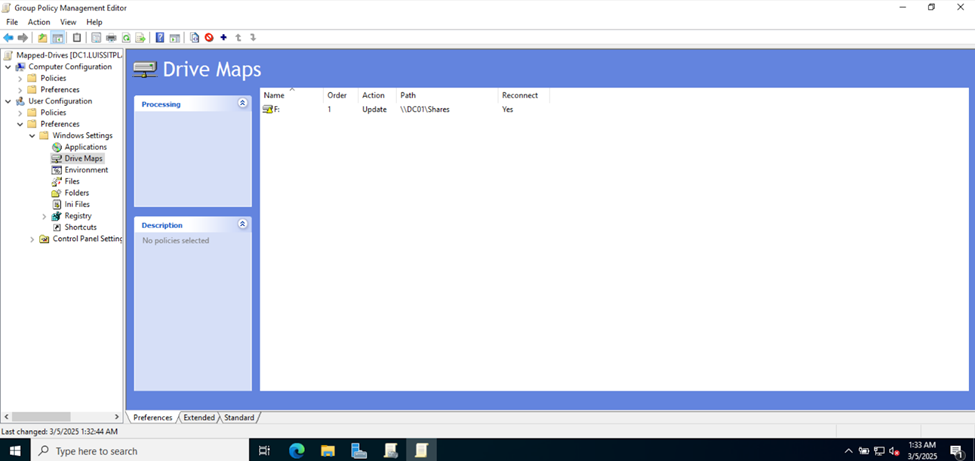Open the Help menu
The image size is (975, 461).
95,22
